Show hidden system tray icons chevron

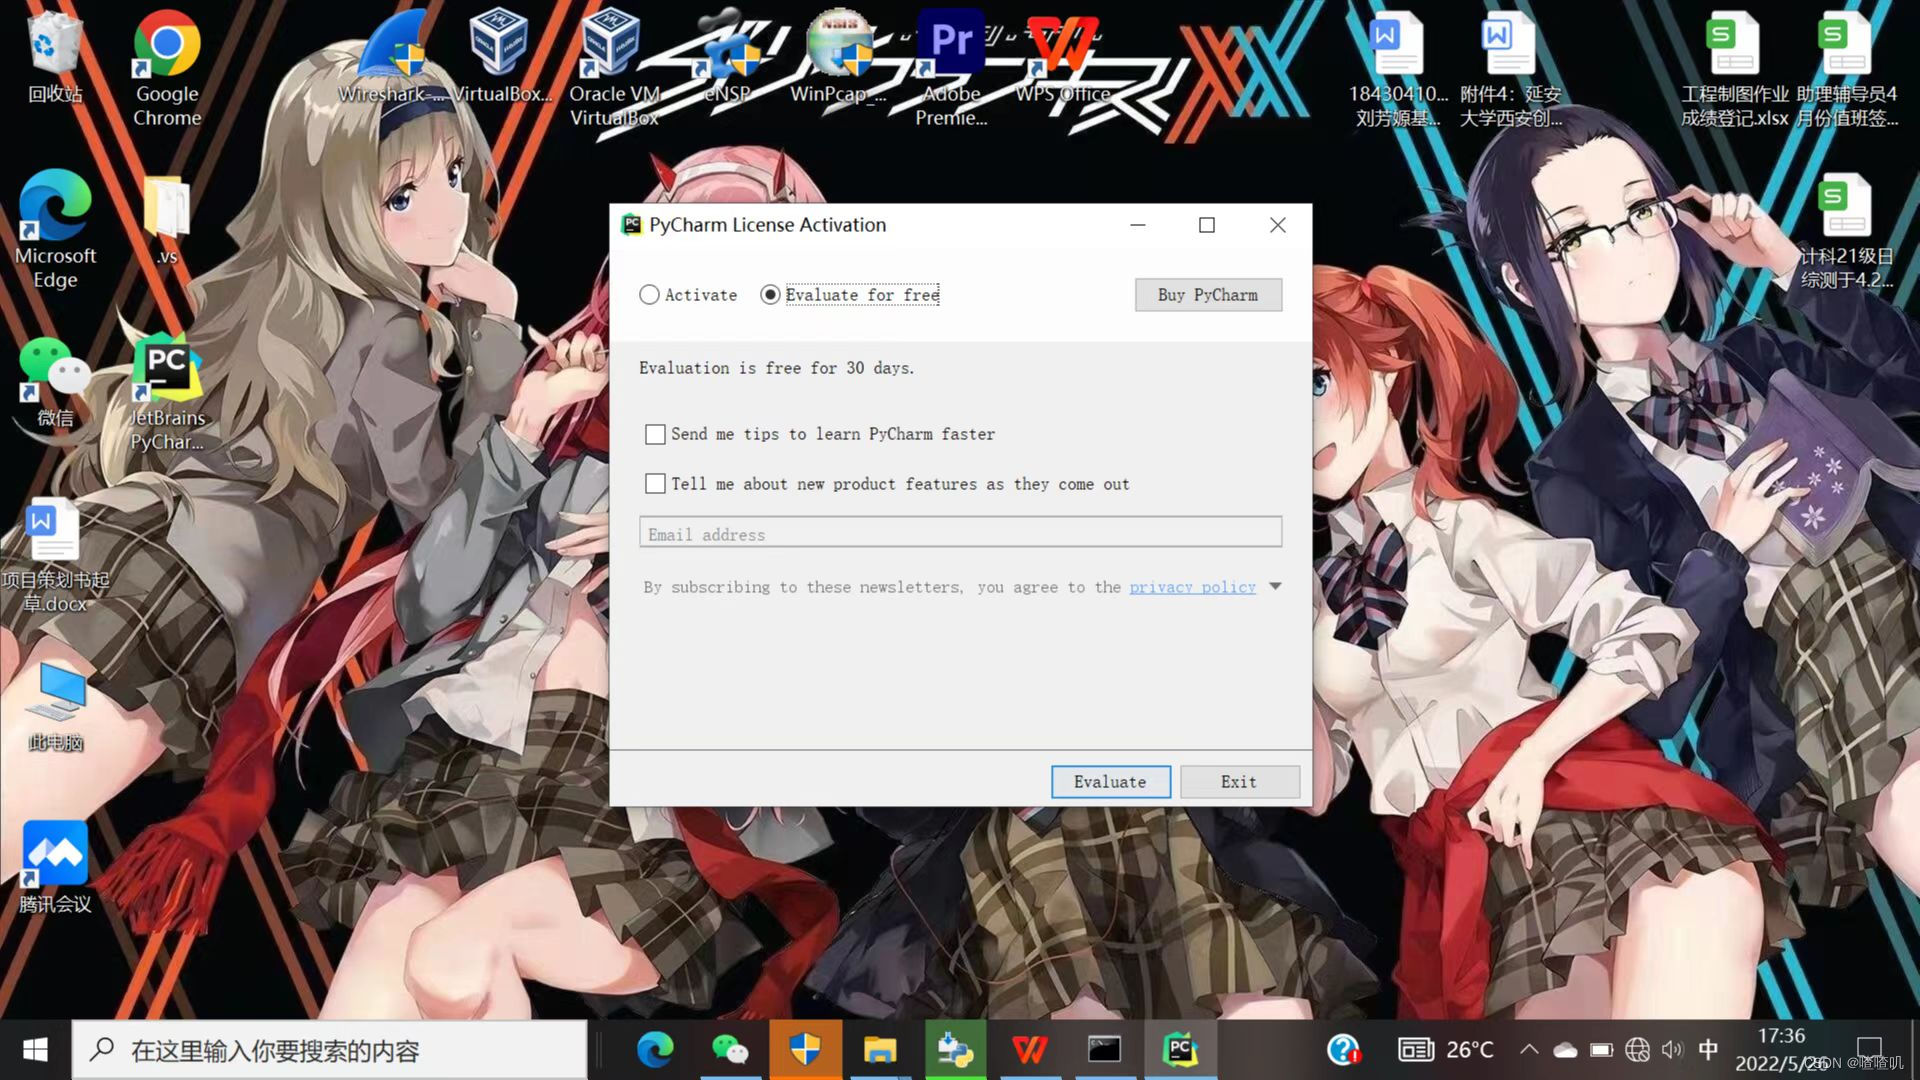[x=1529, y=1049]
